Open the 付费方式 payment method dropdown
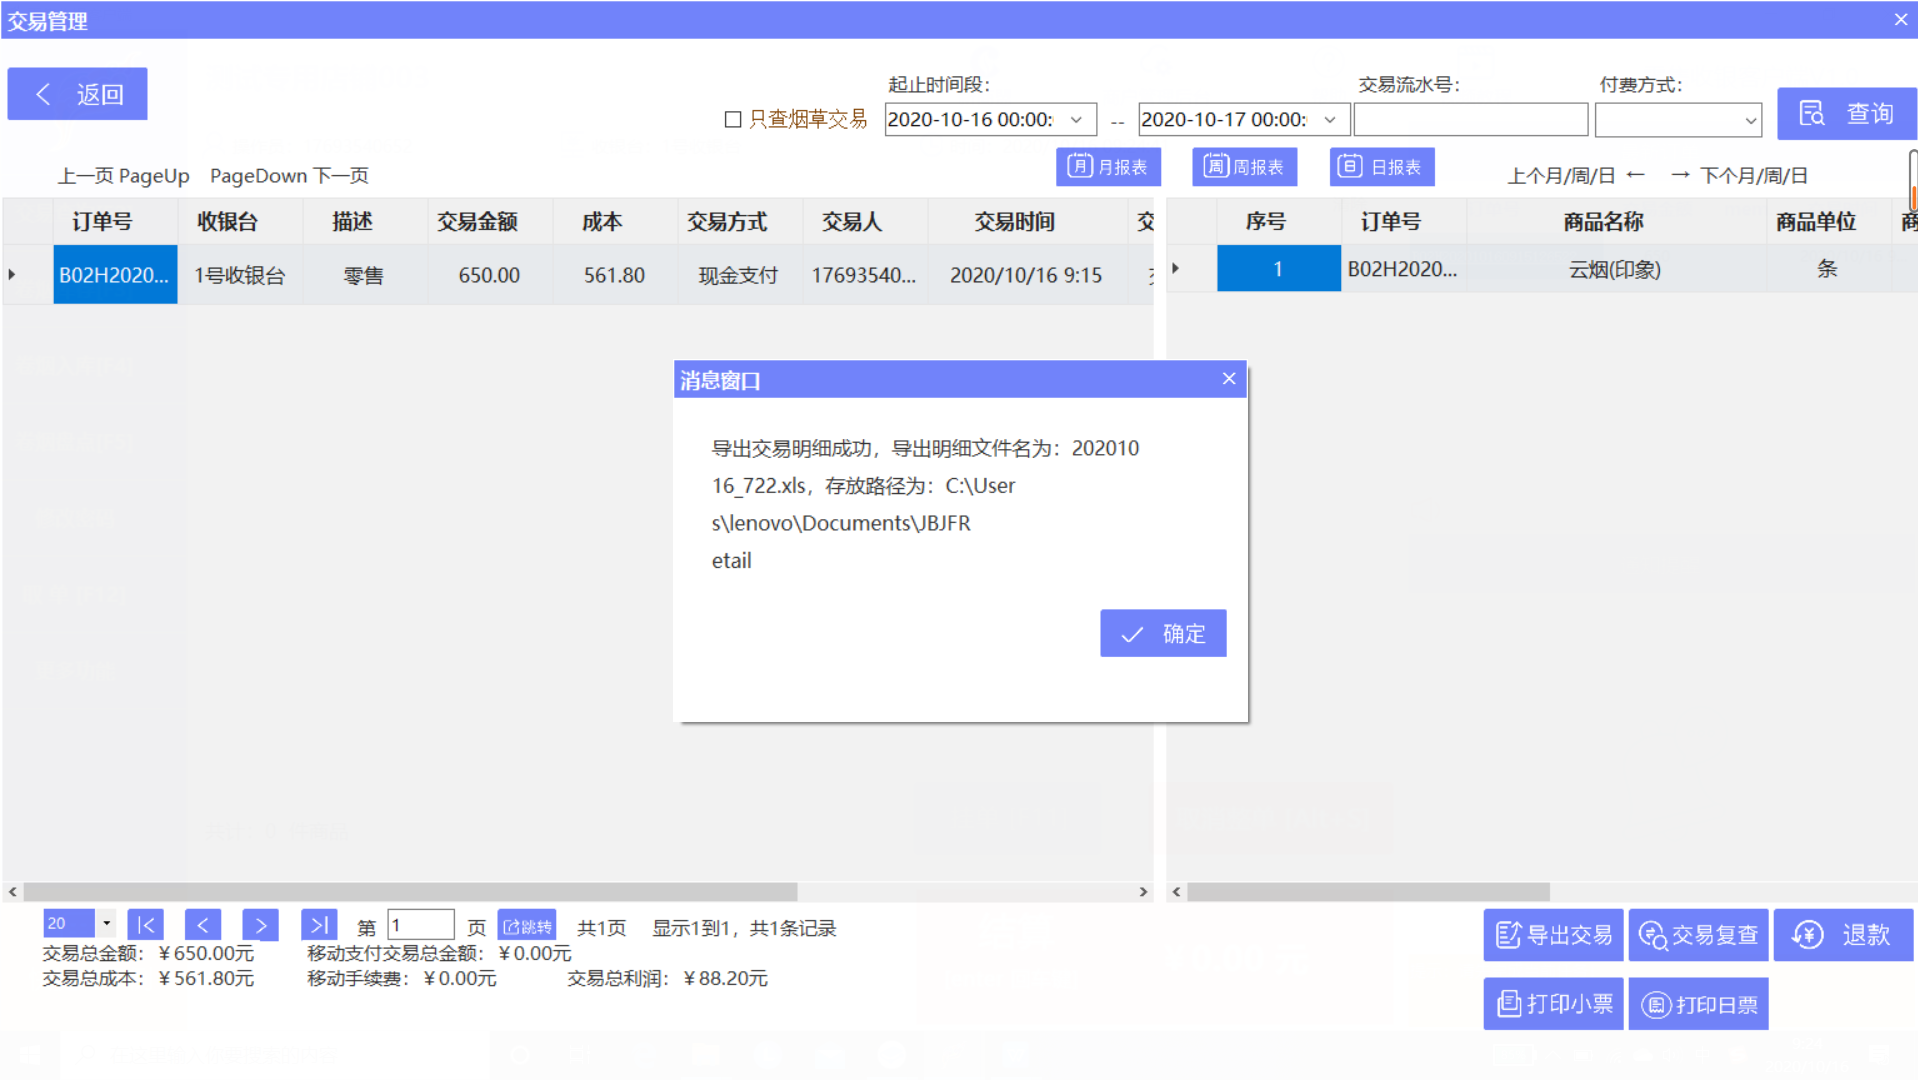The width and height of the screenshot is (1918, 1080). point(1750,119)
